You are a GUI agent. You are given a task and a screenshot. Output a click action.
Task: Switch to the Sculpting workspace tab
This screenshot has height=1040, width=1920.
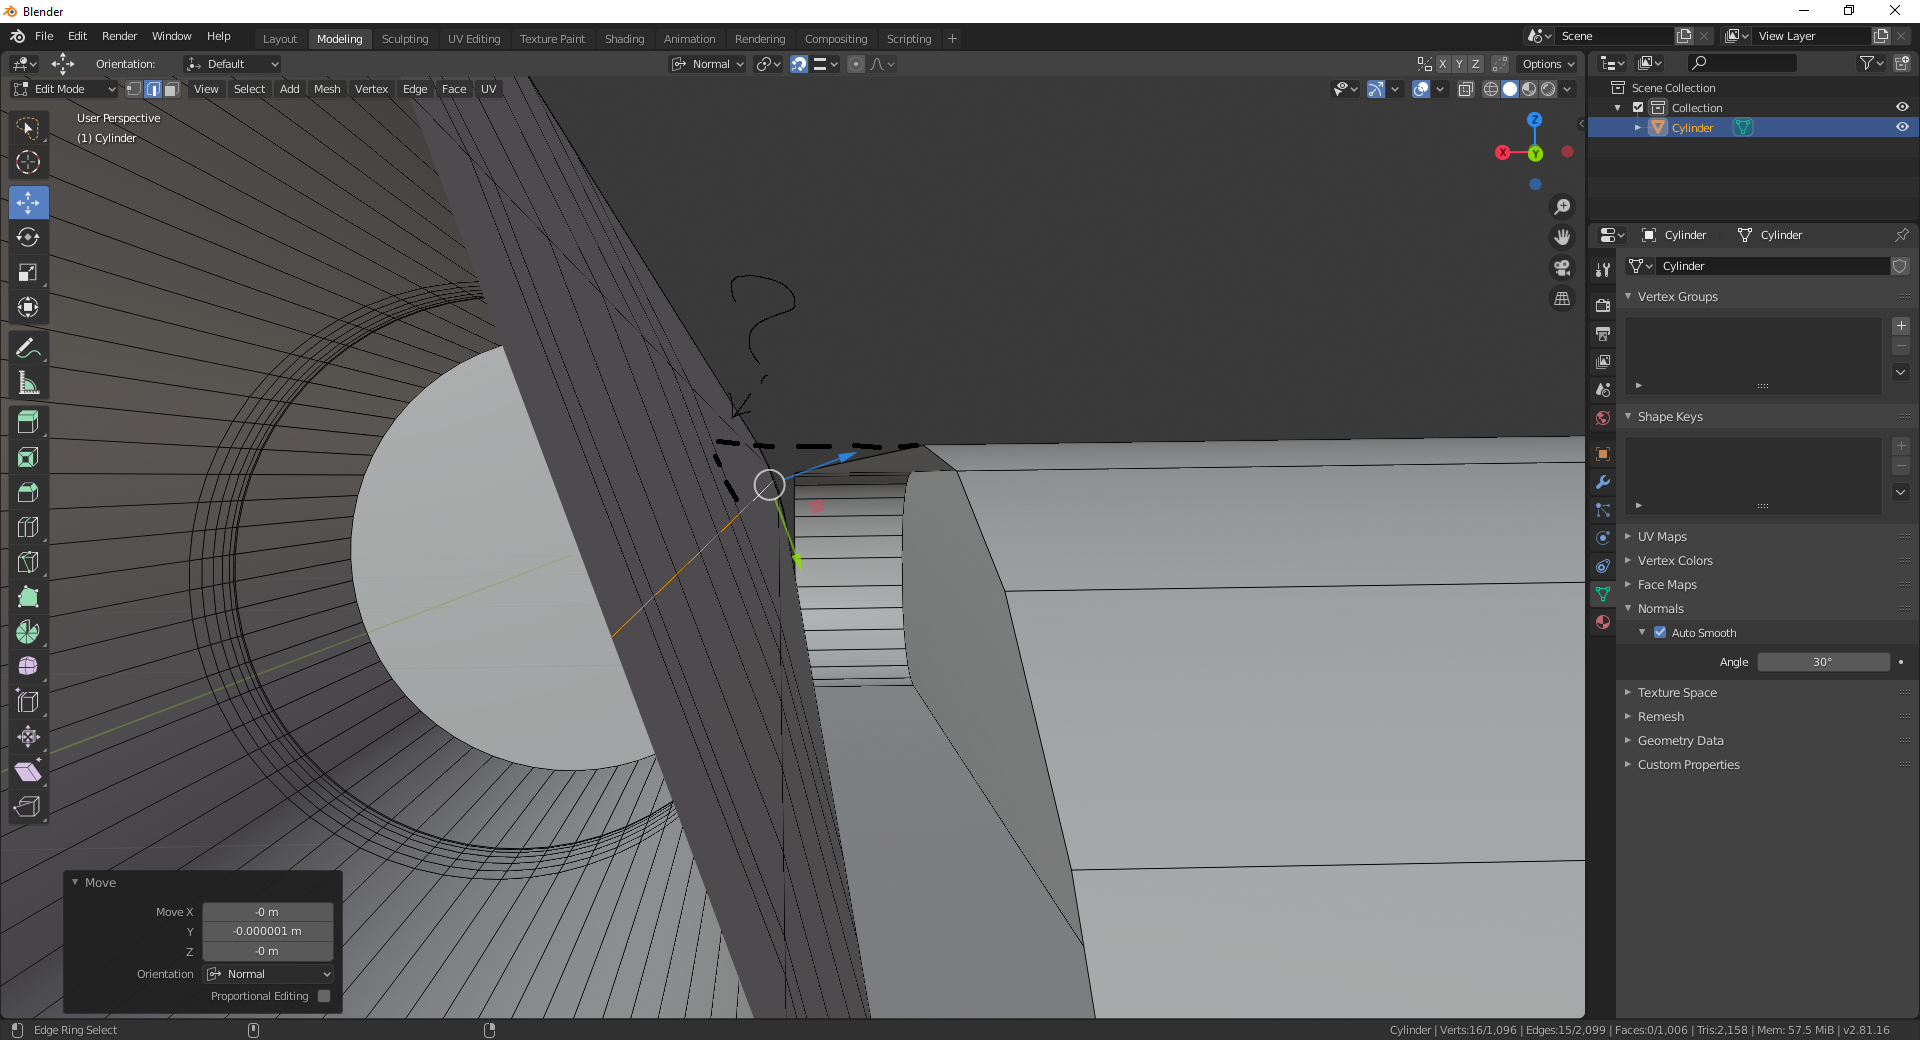point(405,39)
